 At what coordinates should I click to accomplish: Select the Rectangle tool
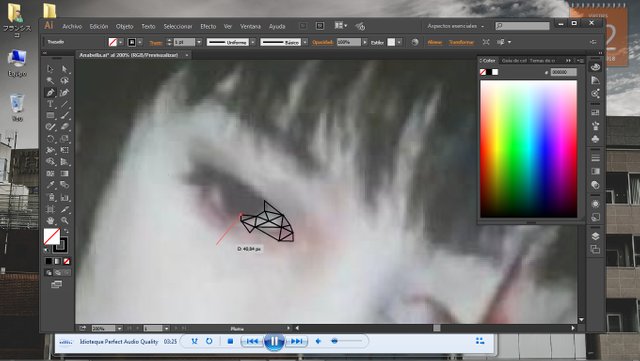point(50,115)
